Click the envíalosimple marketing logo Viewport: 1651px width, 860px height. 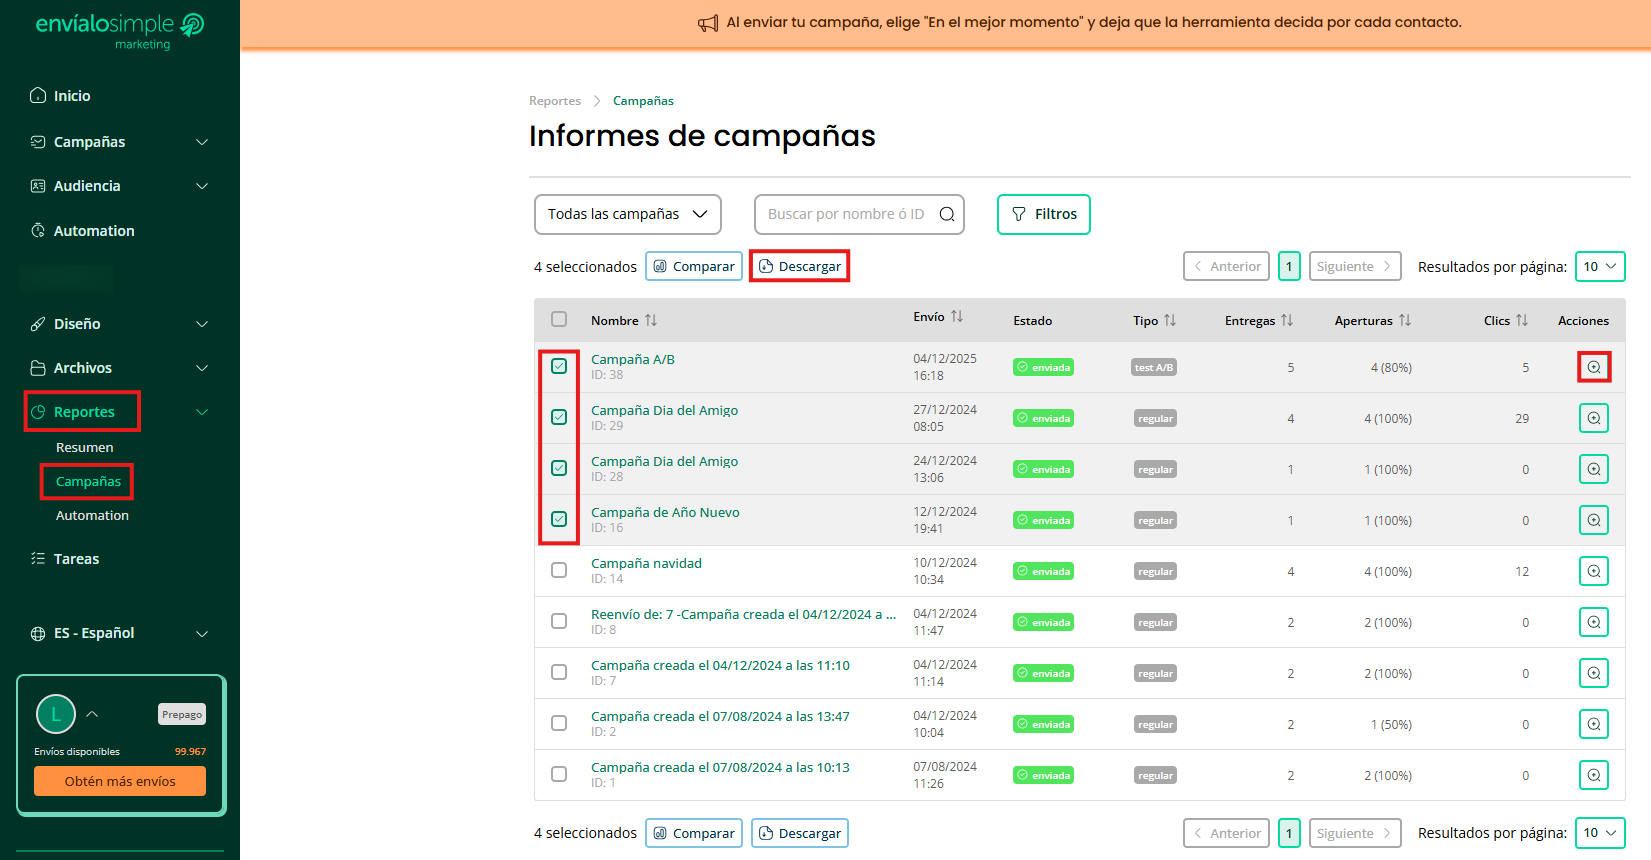tap(120, 30)
